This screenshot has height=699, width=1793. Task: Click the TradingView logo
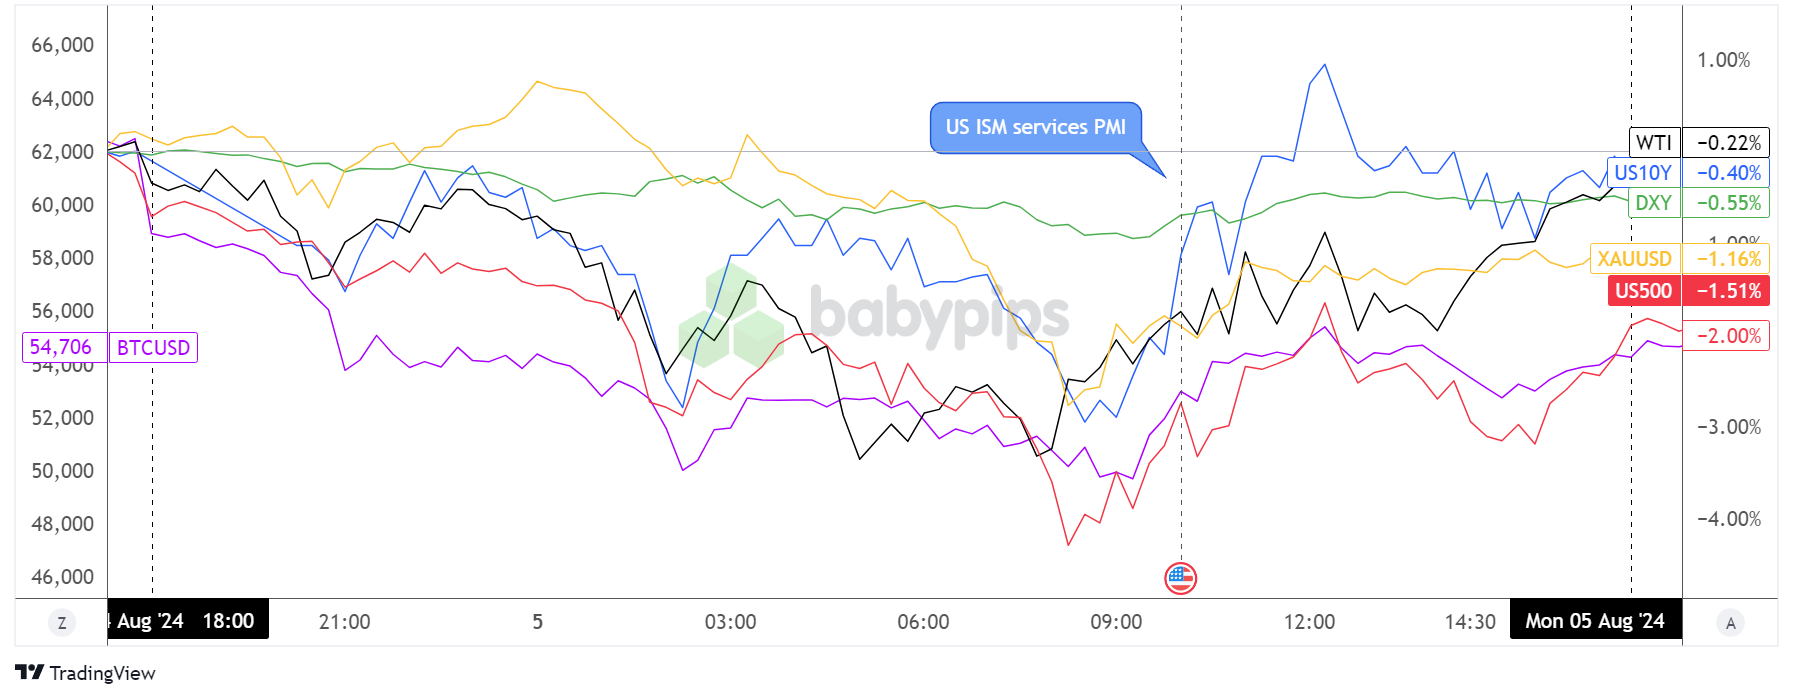tap(30, 672)
